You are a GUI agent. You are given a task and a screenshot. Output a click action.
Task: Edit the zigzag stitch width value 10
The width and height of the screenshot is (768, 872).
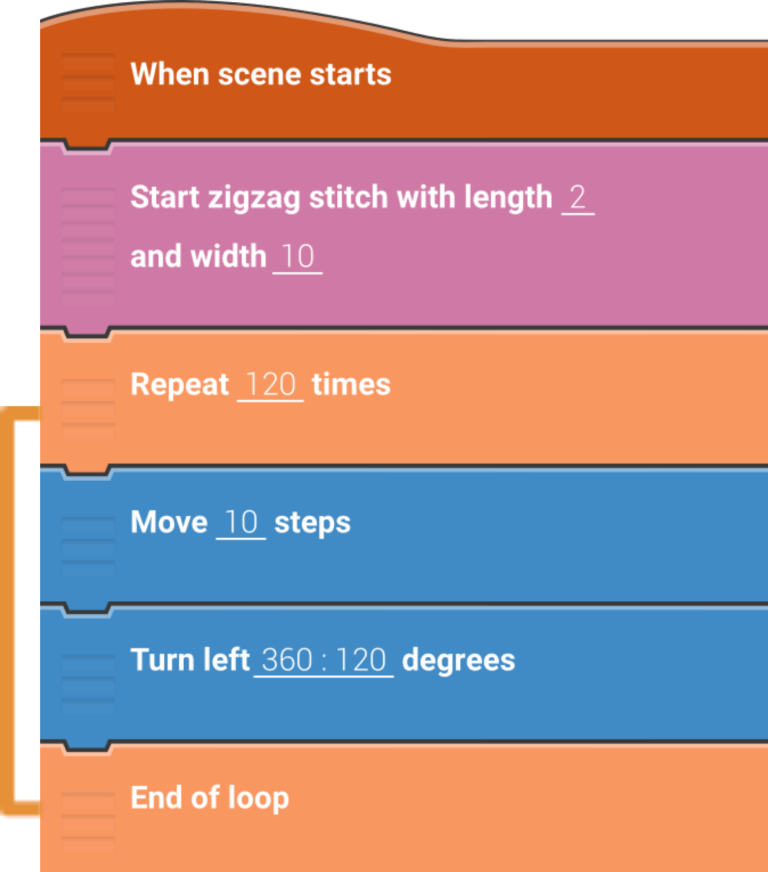point(297,257)
